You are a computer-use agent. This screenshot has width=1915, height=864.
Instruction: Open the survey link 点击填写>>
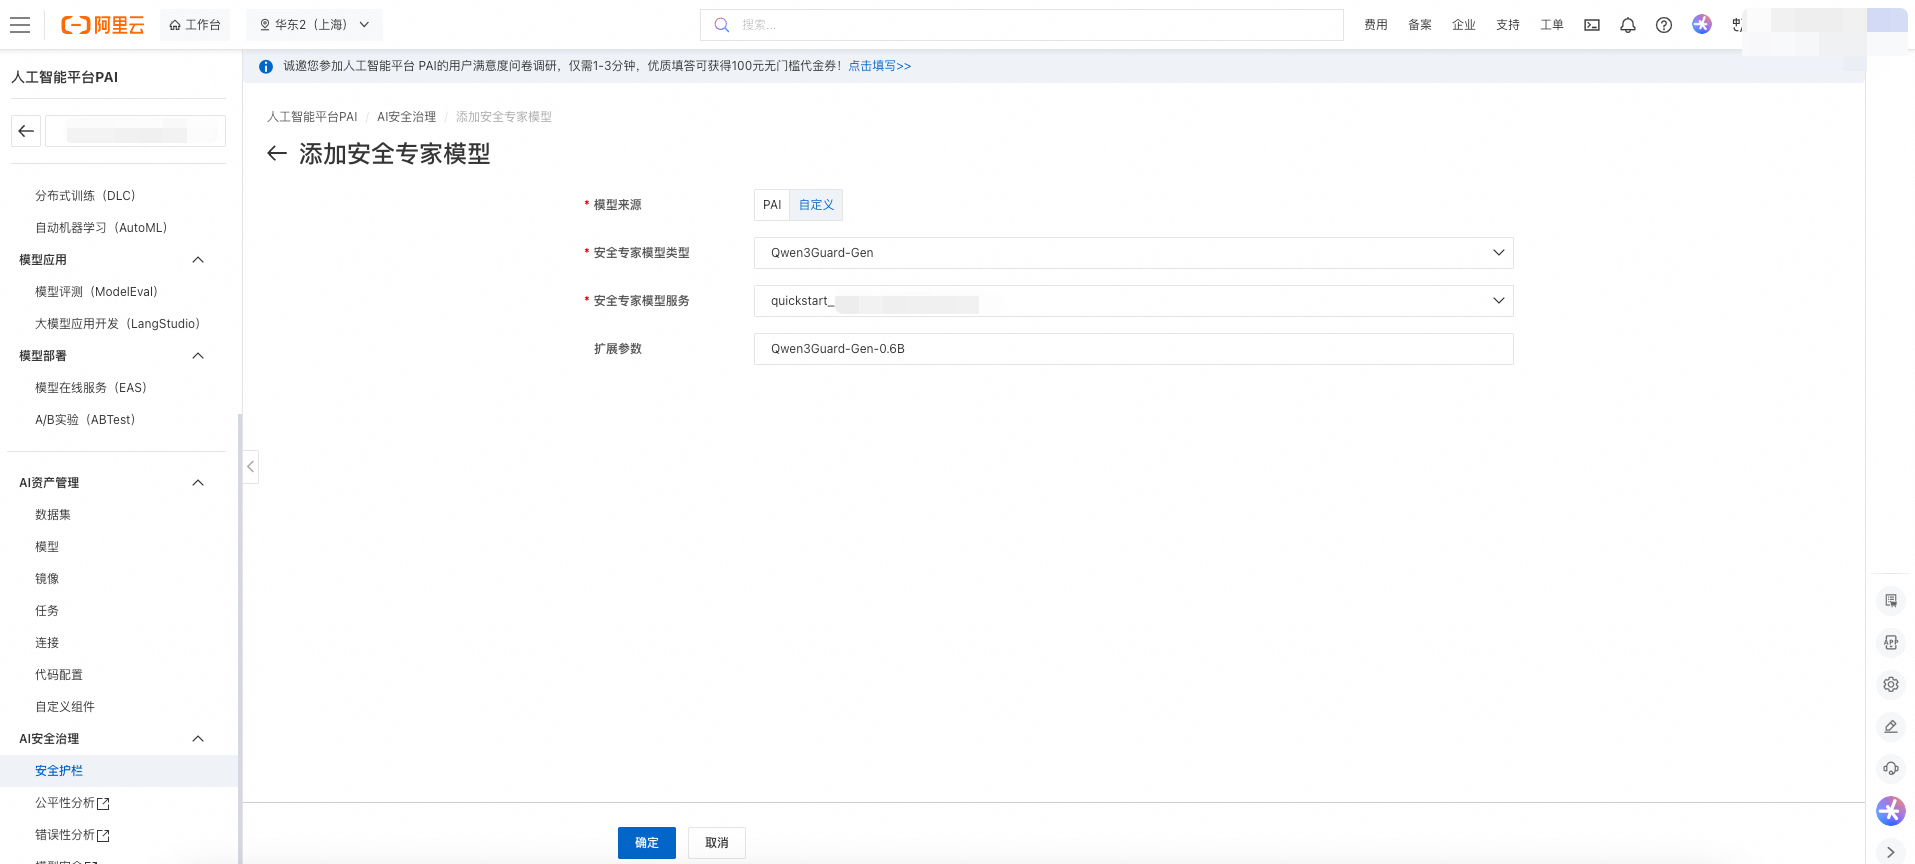(880, 66)
